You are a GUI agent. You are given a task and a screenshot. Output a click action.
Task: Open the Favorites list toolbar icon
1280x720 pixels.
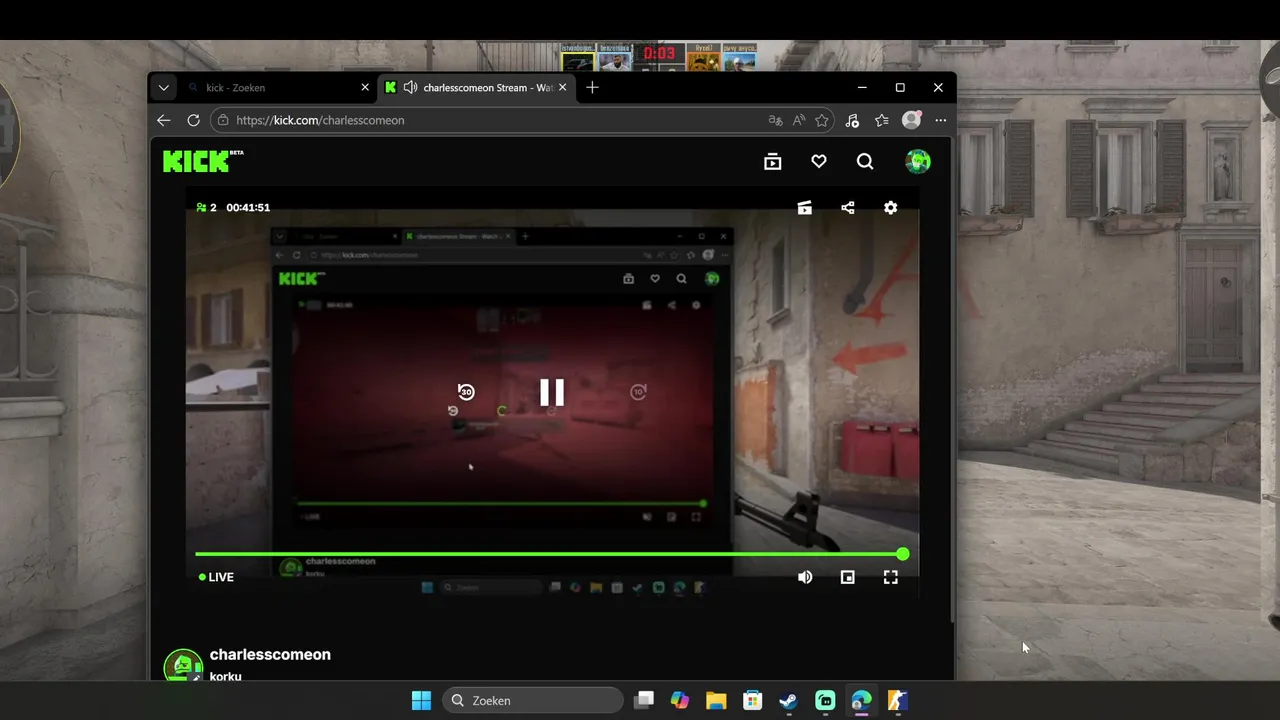pyautogui.click(x=881, y=120)
